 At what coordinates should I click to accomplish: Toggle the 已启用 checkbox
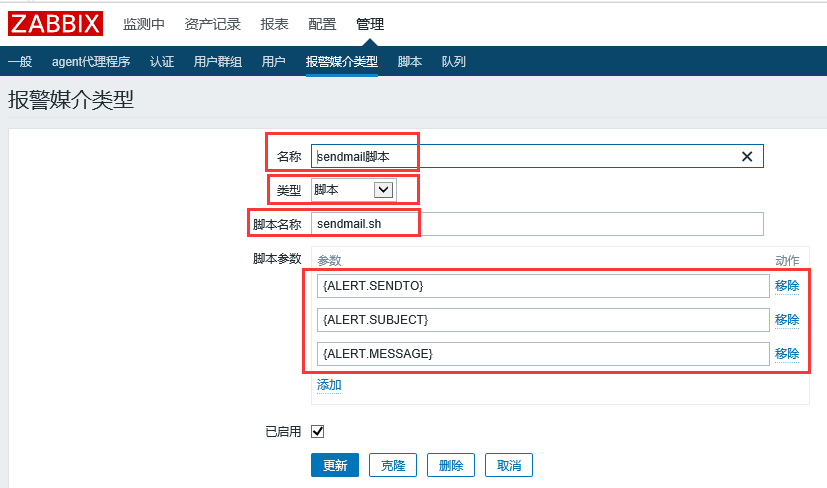[318, 432]
